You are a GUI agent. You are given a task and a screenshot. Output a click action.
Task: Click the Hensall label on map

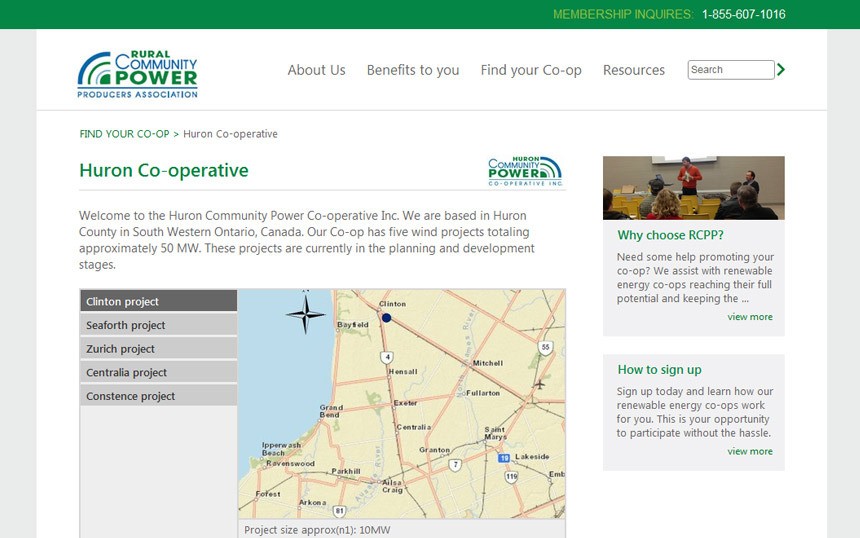click(403, 371)
